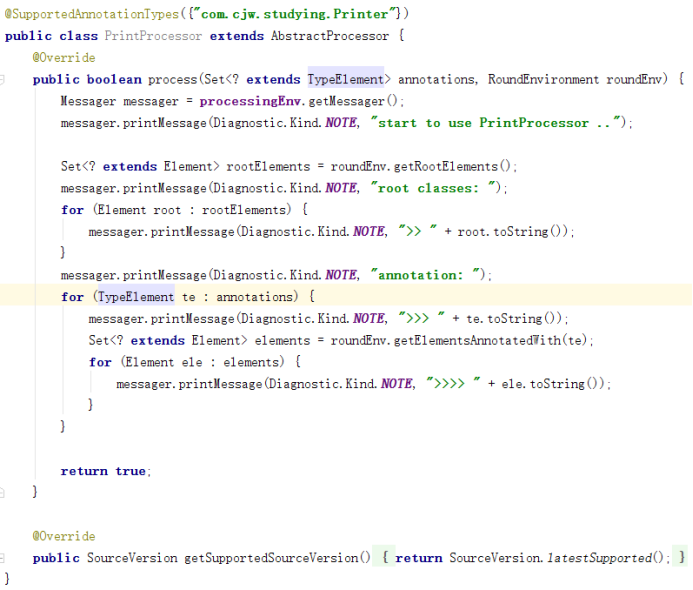The image size is (693, 590).
Task: Place the cursor in the "com.cjw.studying.Printer" string
Action: [294, 14]
